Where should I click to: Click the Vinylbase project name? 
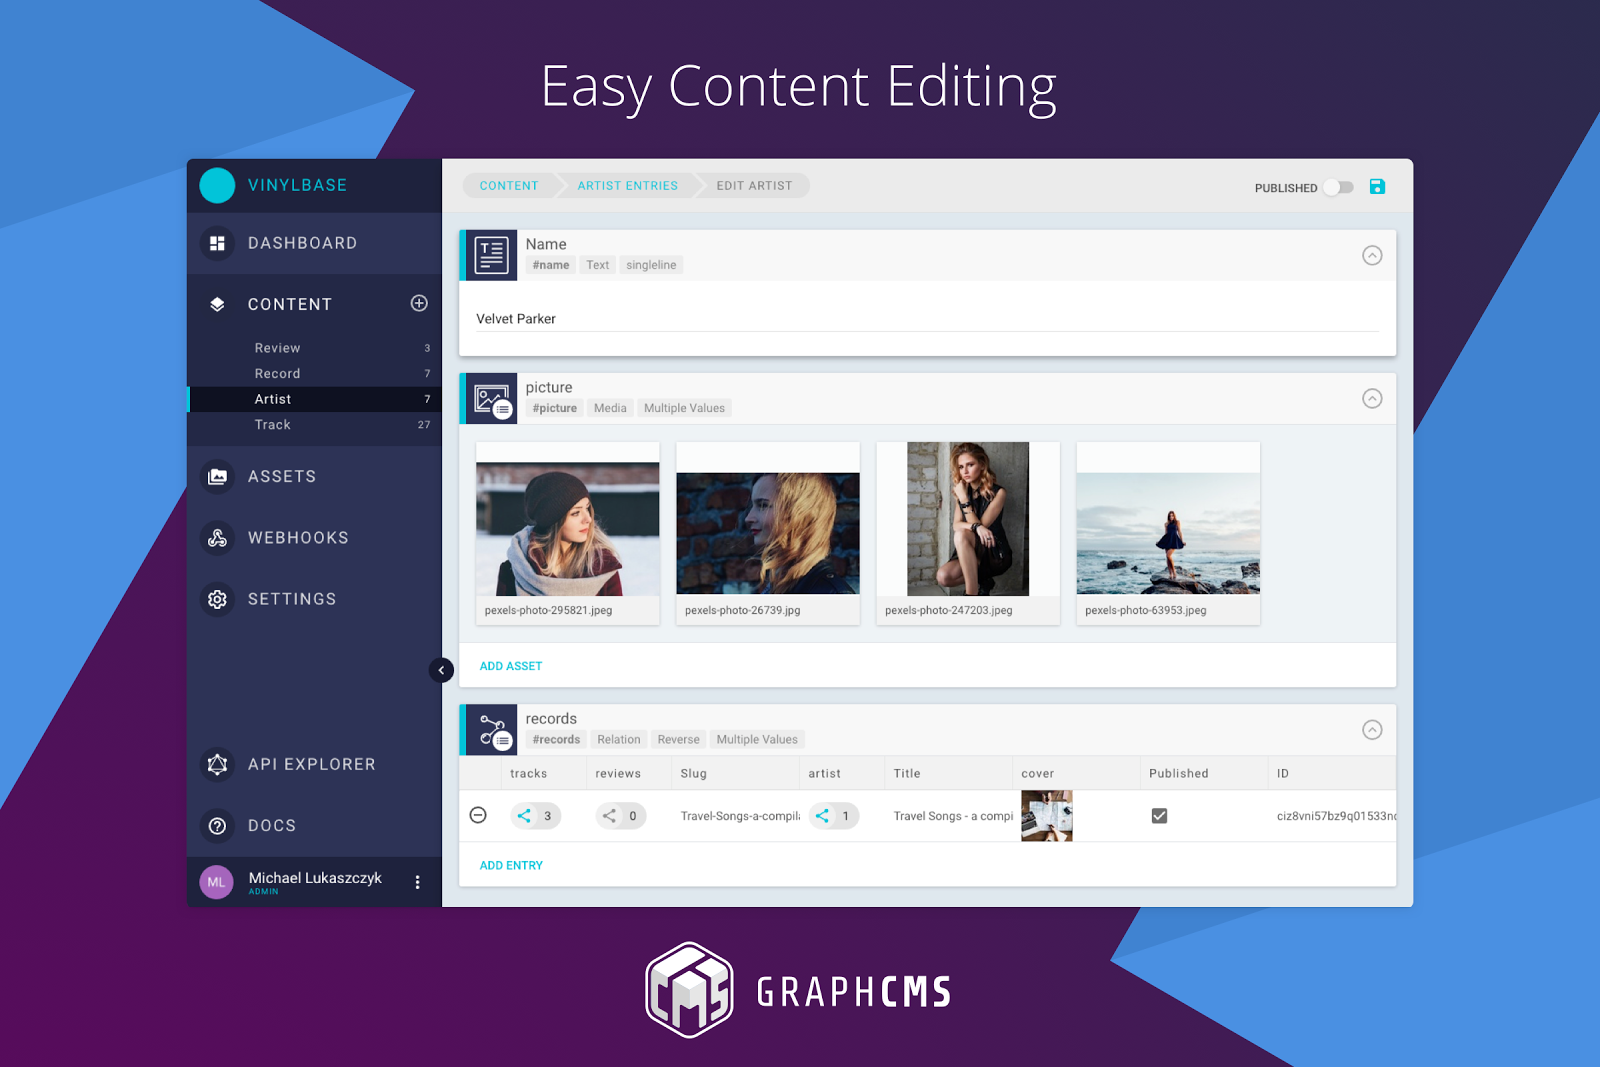point(297,185)
